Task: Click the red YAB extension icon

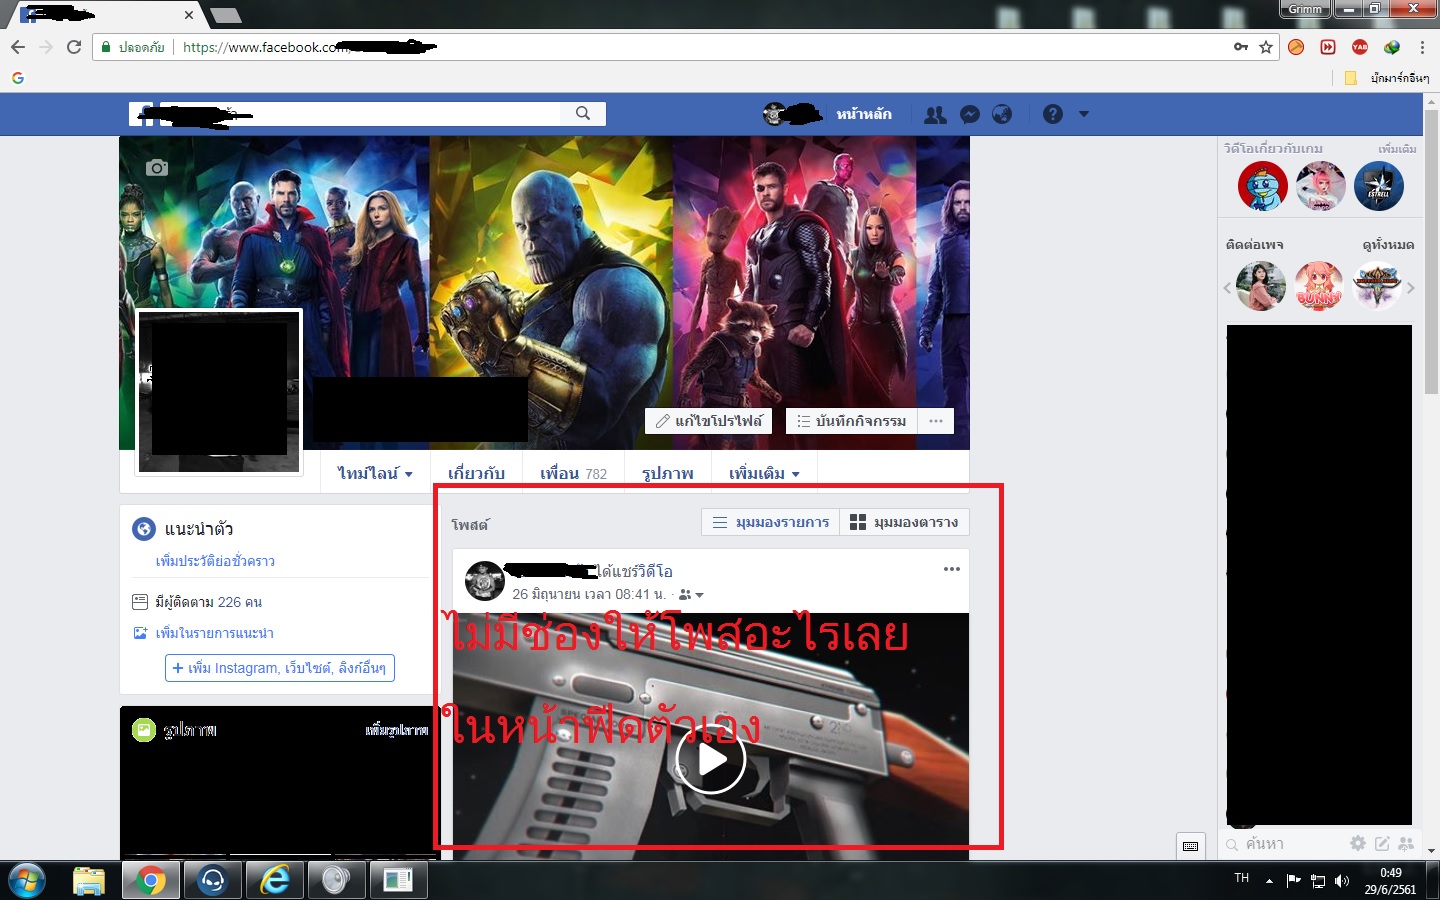Action: coord(1360,47)
